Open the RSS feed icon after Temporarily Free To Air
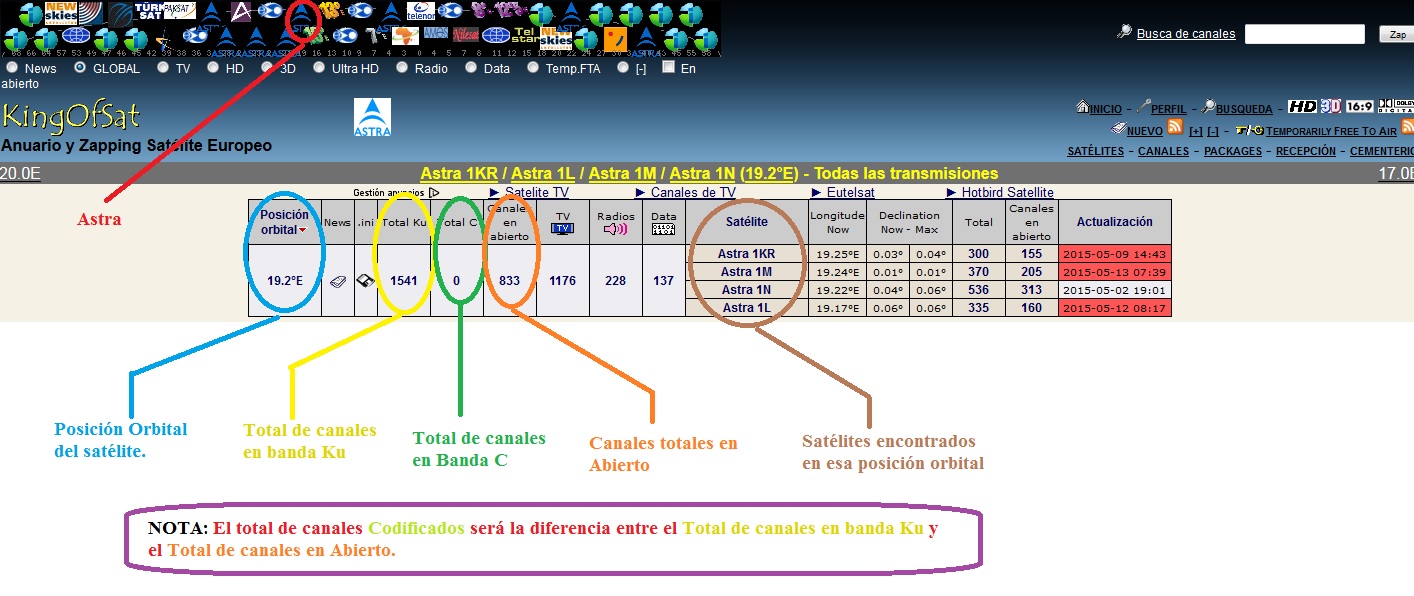Viewport: 1414px width, 596px height. (1407, 128)
